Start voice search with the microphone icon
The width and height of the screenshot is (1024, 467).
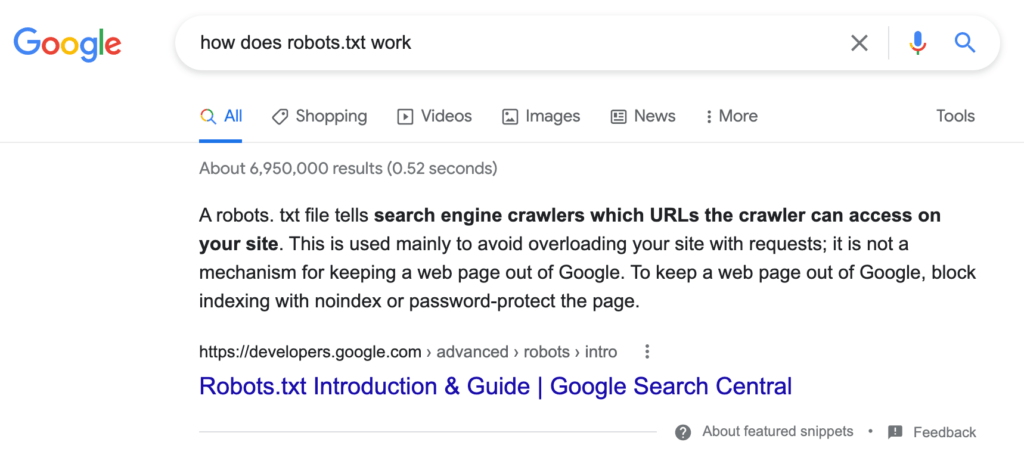pyautogui.click(x=917, y=42)
